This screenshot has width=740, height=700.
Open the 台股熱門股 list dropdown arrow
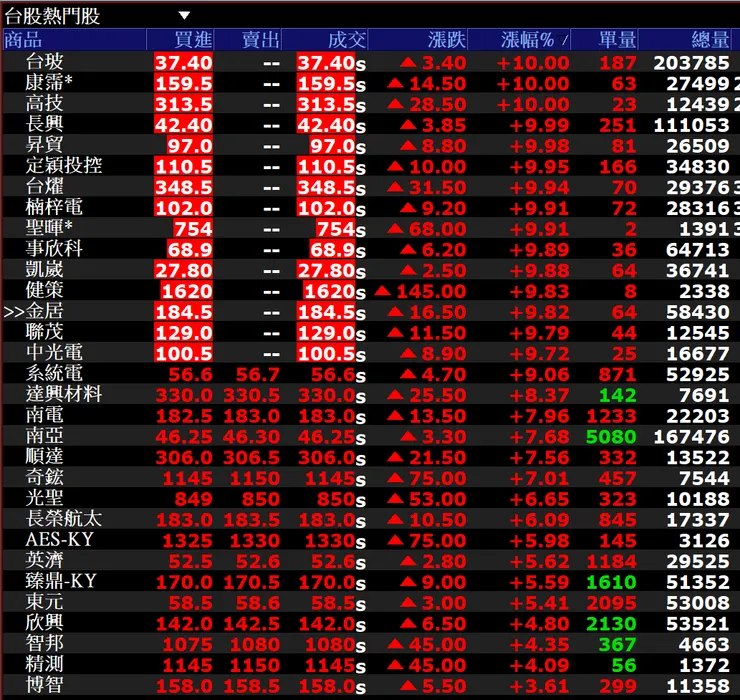[x=184, y=16]
